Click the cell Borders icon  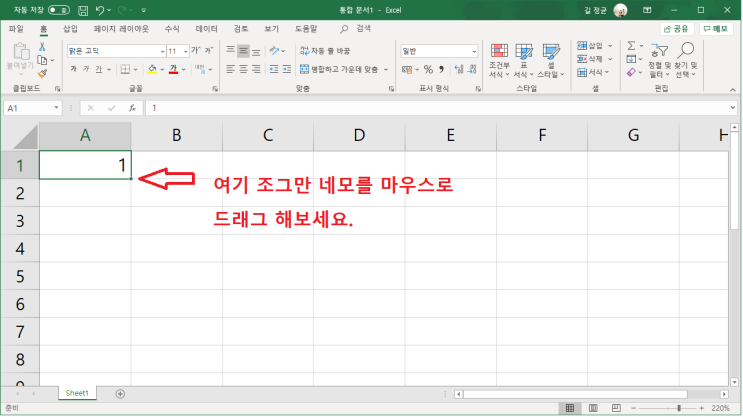pos(125,70)
